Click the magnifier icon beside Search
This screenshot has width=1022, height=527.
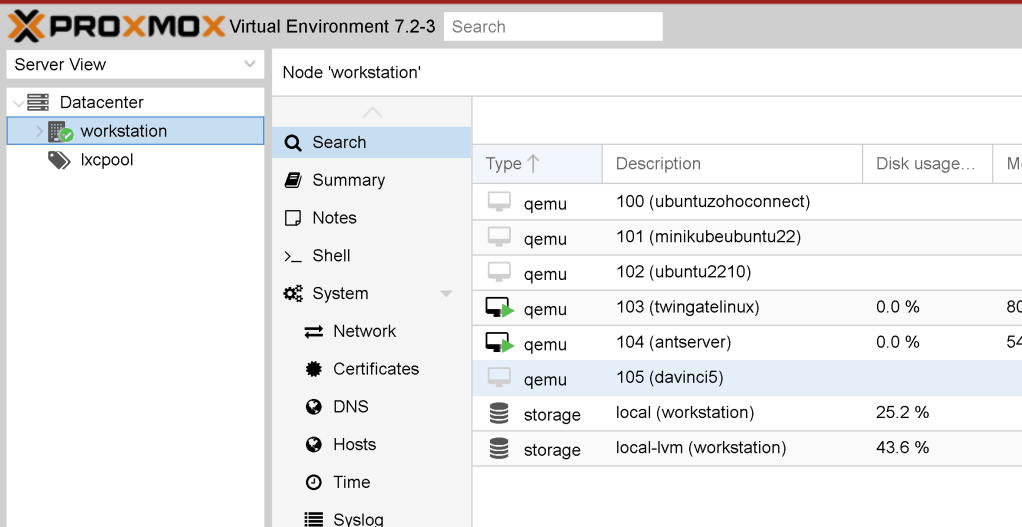(x=293, y=143)
